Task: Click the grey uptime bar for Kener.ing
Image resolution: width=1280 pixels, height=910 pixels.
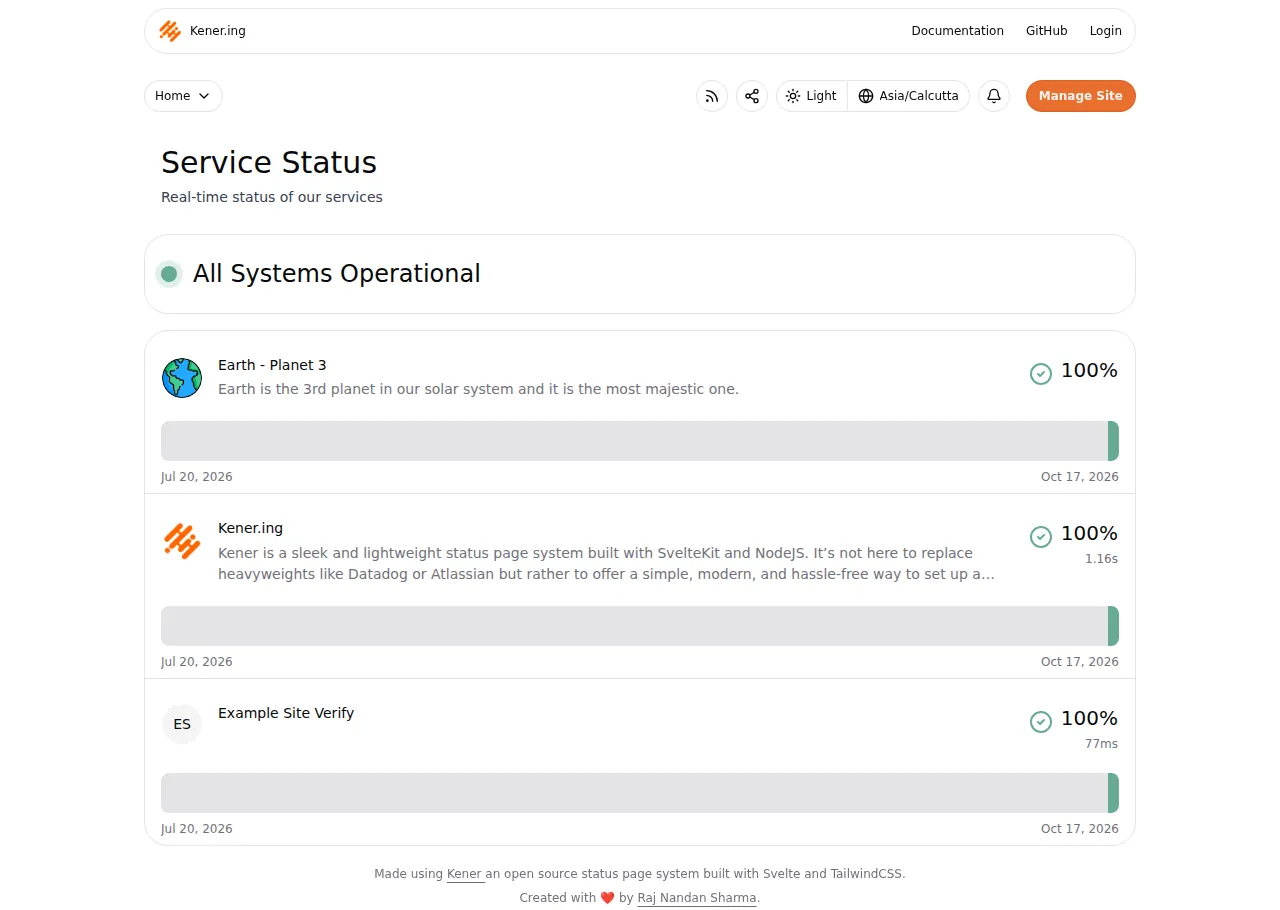Action: point(634,626)
